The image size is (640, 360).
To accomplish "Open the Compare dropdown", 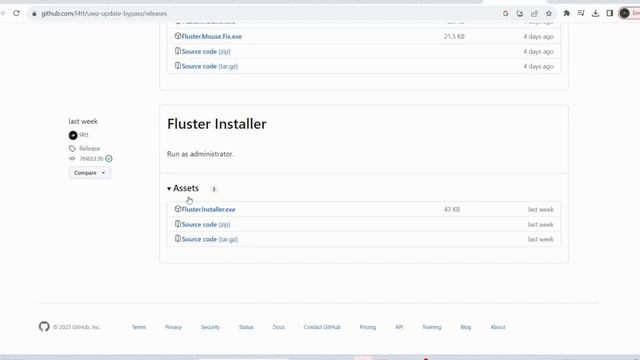I will pos(89,173).
